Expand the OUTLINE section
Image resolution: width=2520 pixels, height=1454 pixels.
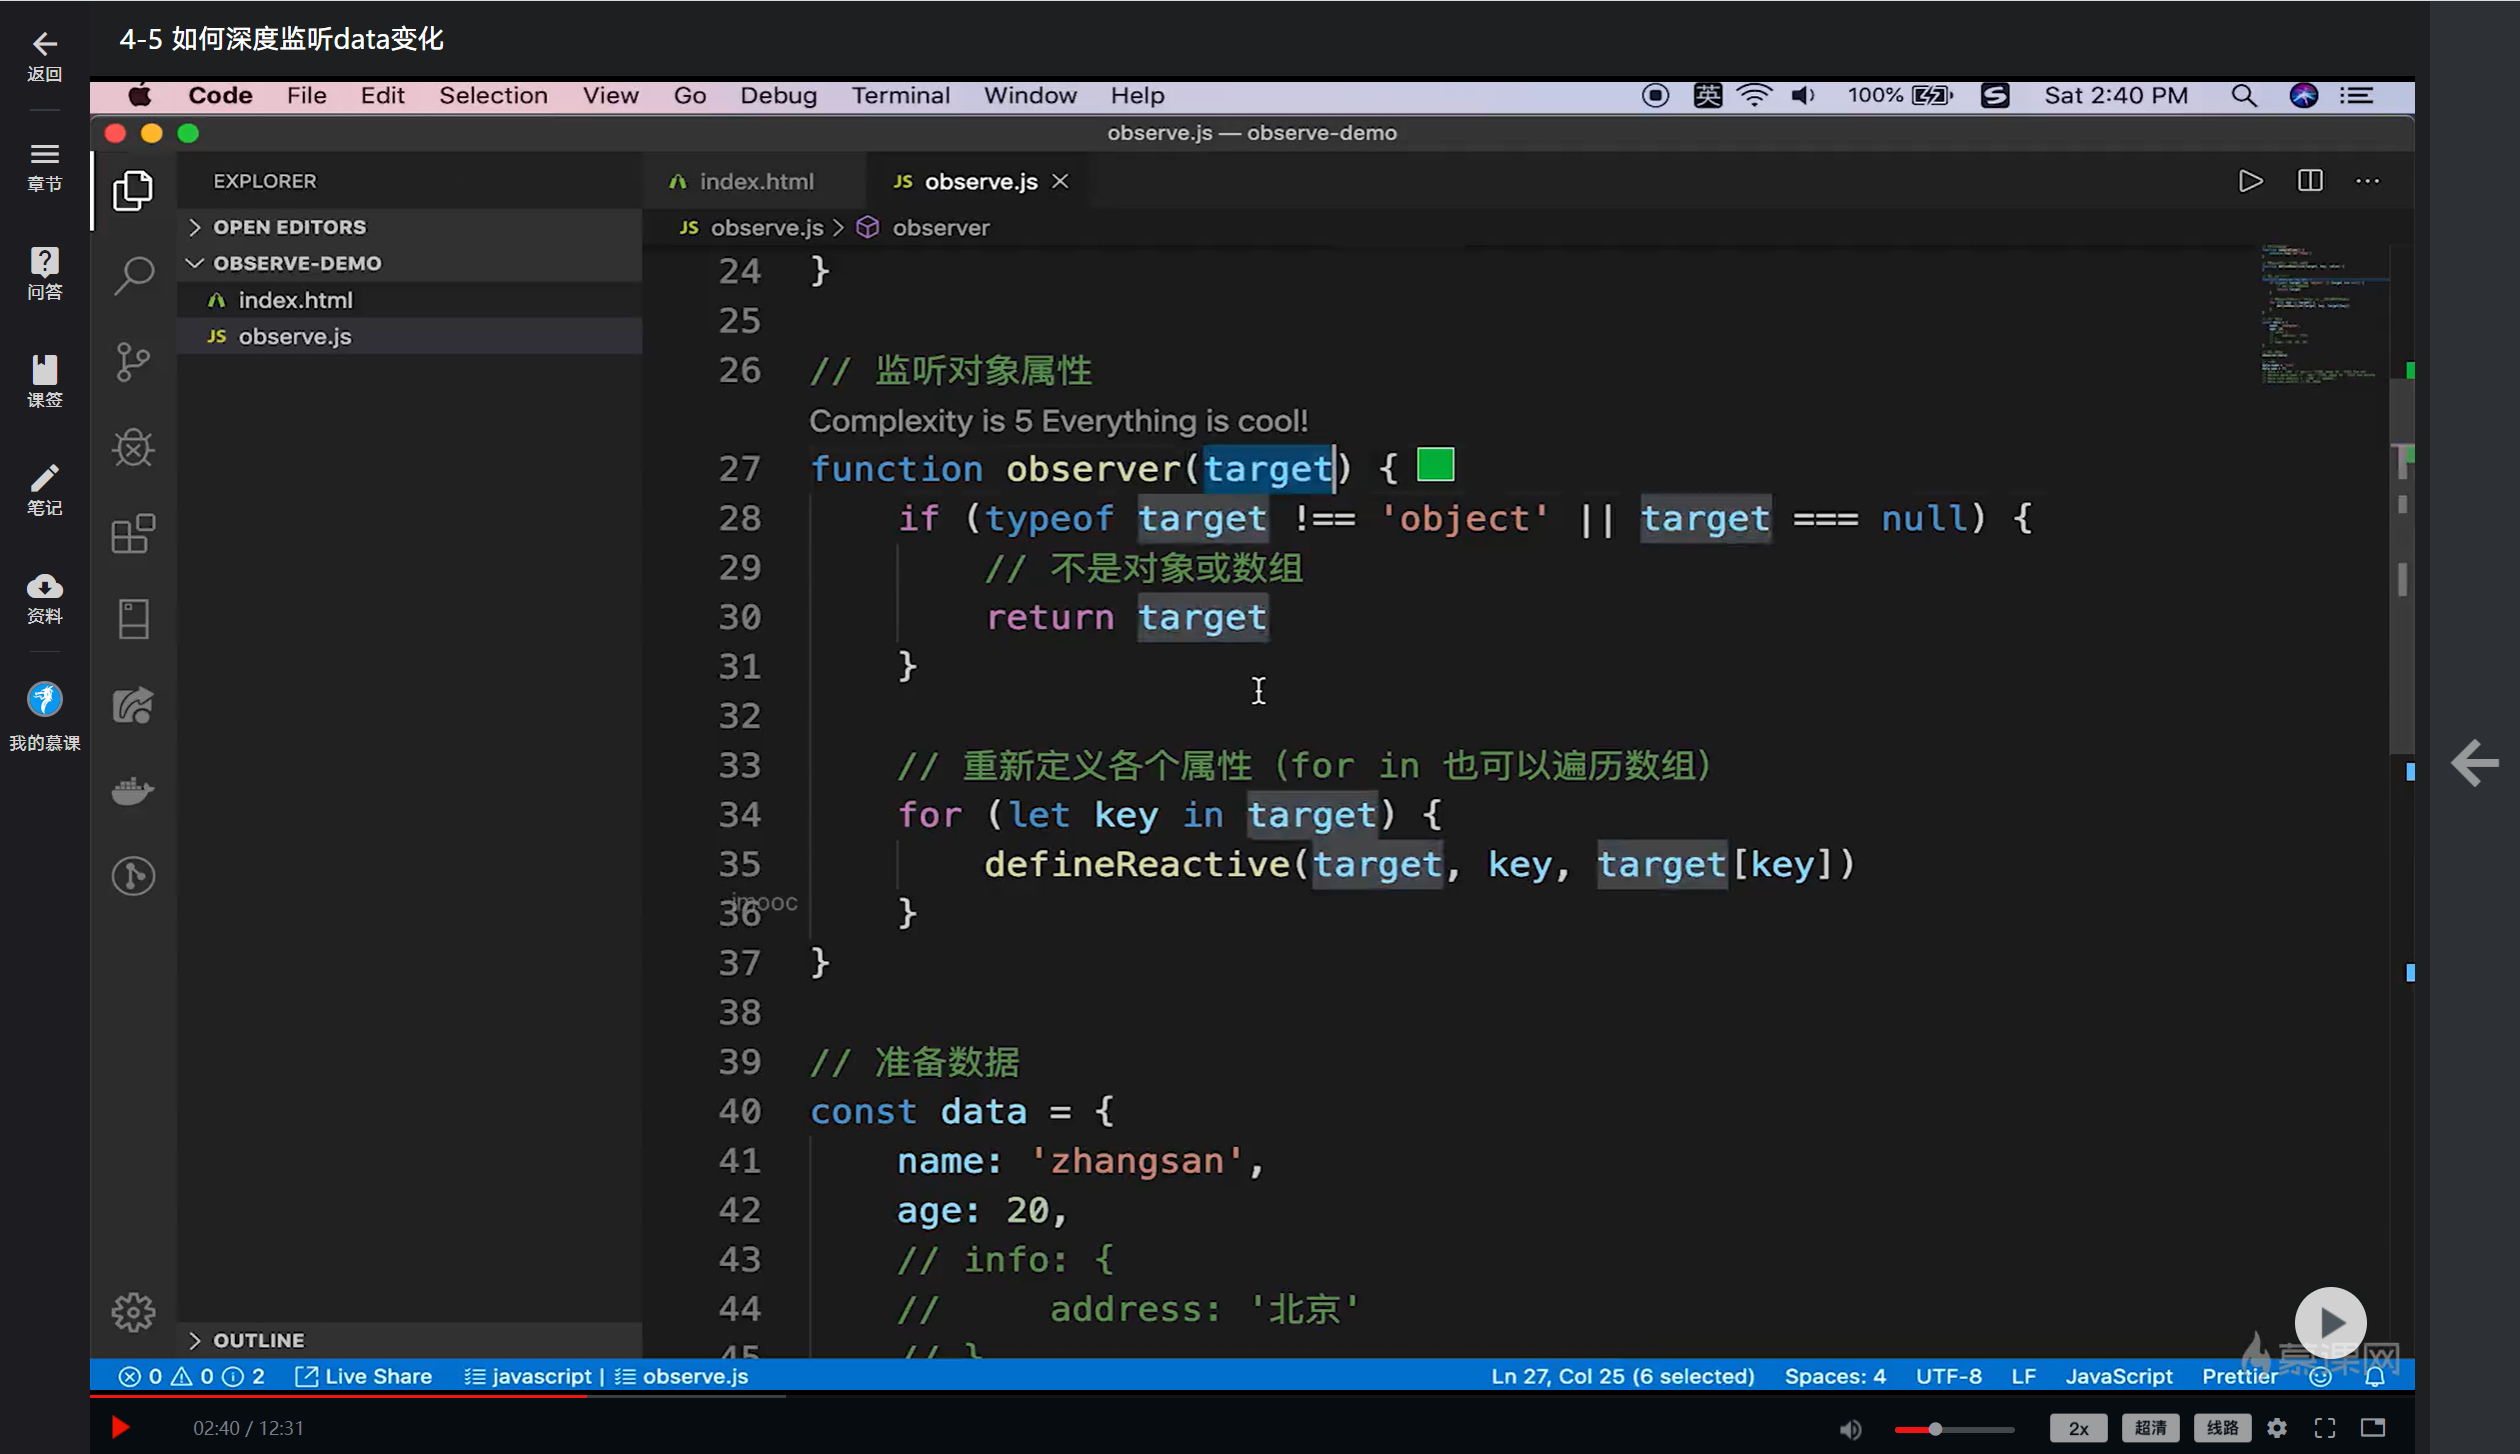[x=258, y=1340]
